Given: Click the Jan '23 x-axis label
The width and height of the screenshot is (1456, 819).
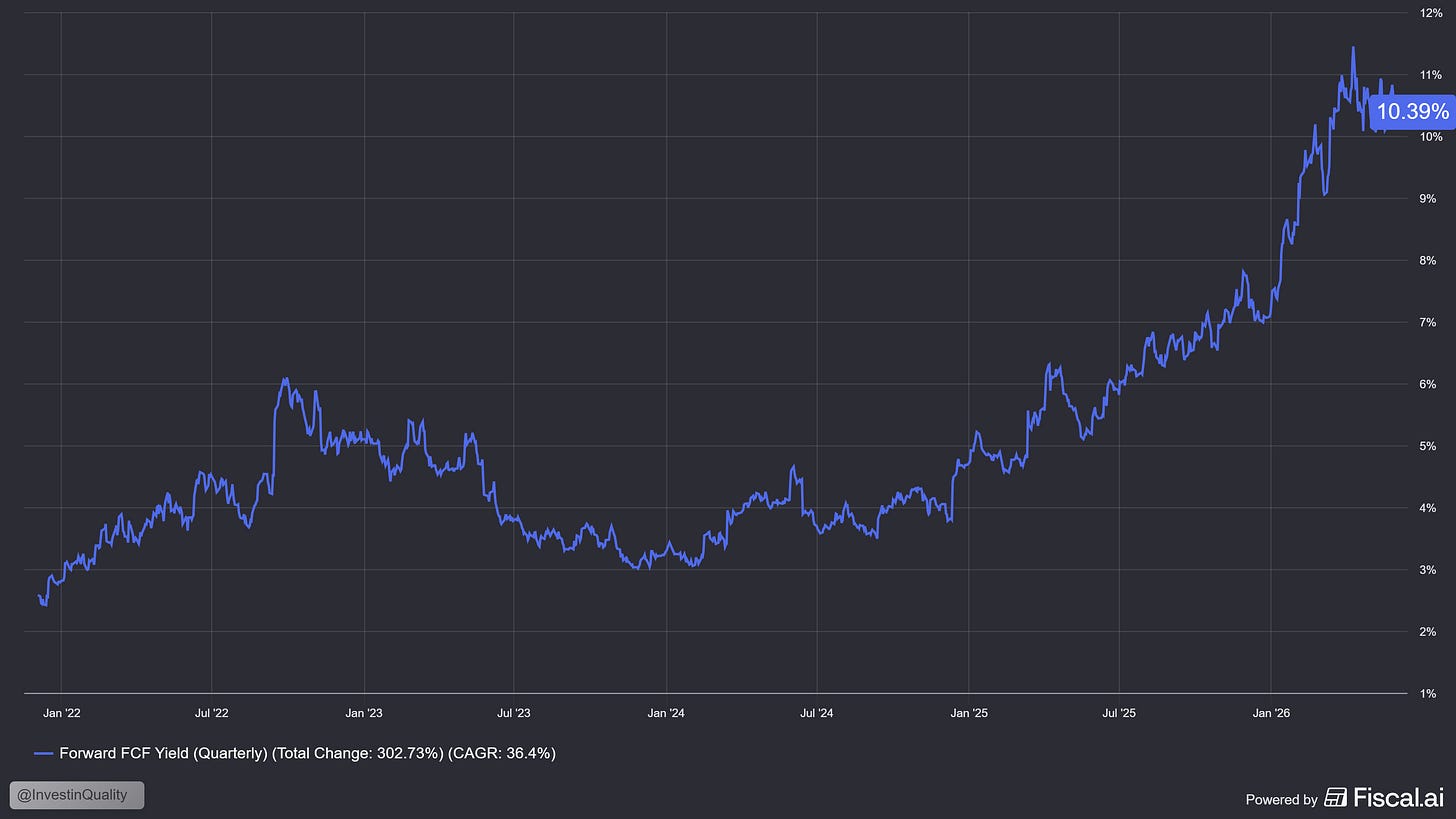Looking at the screenshot, I should click(364, 713).
